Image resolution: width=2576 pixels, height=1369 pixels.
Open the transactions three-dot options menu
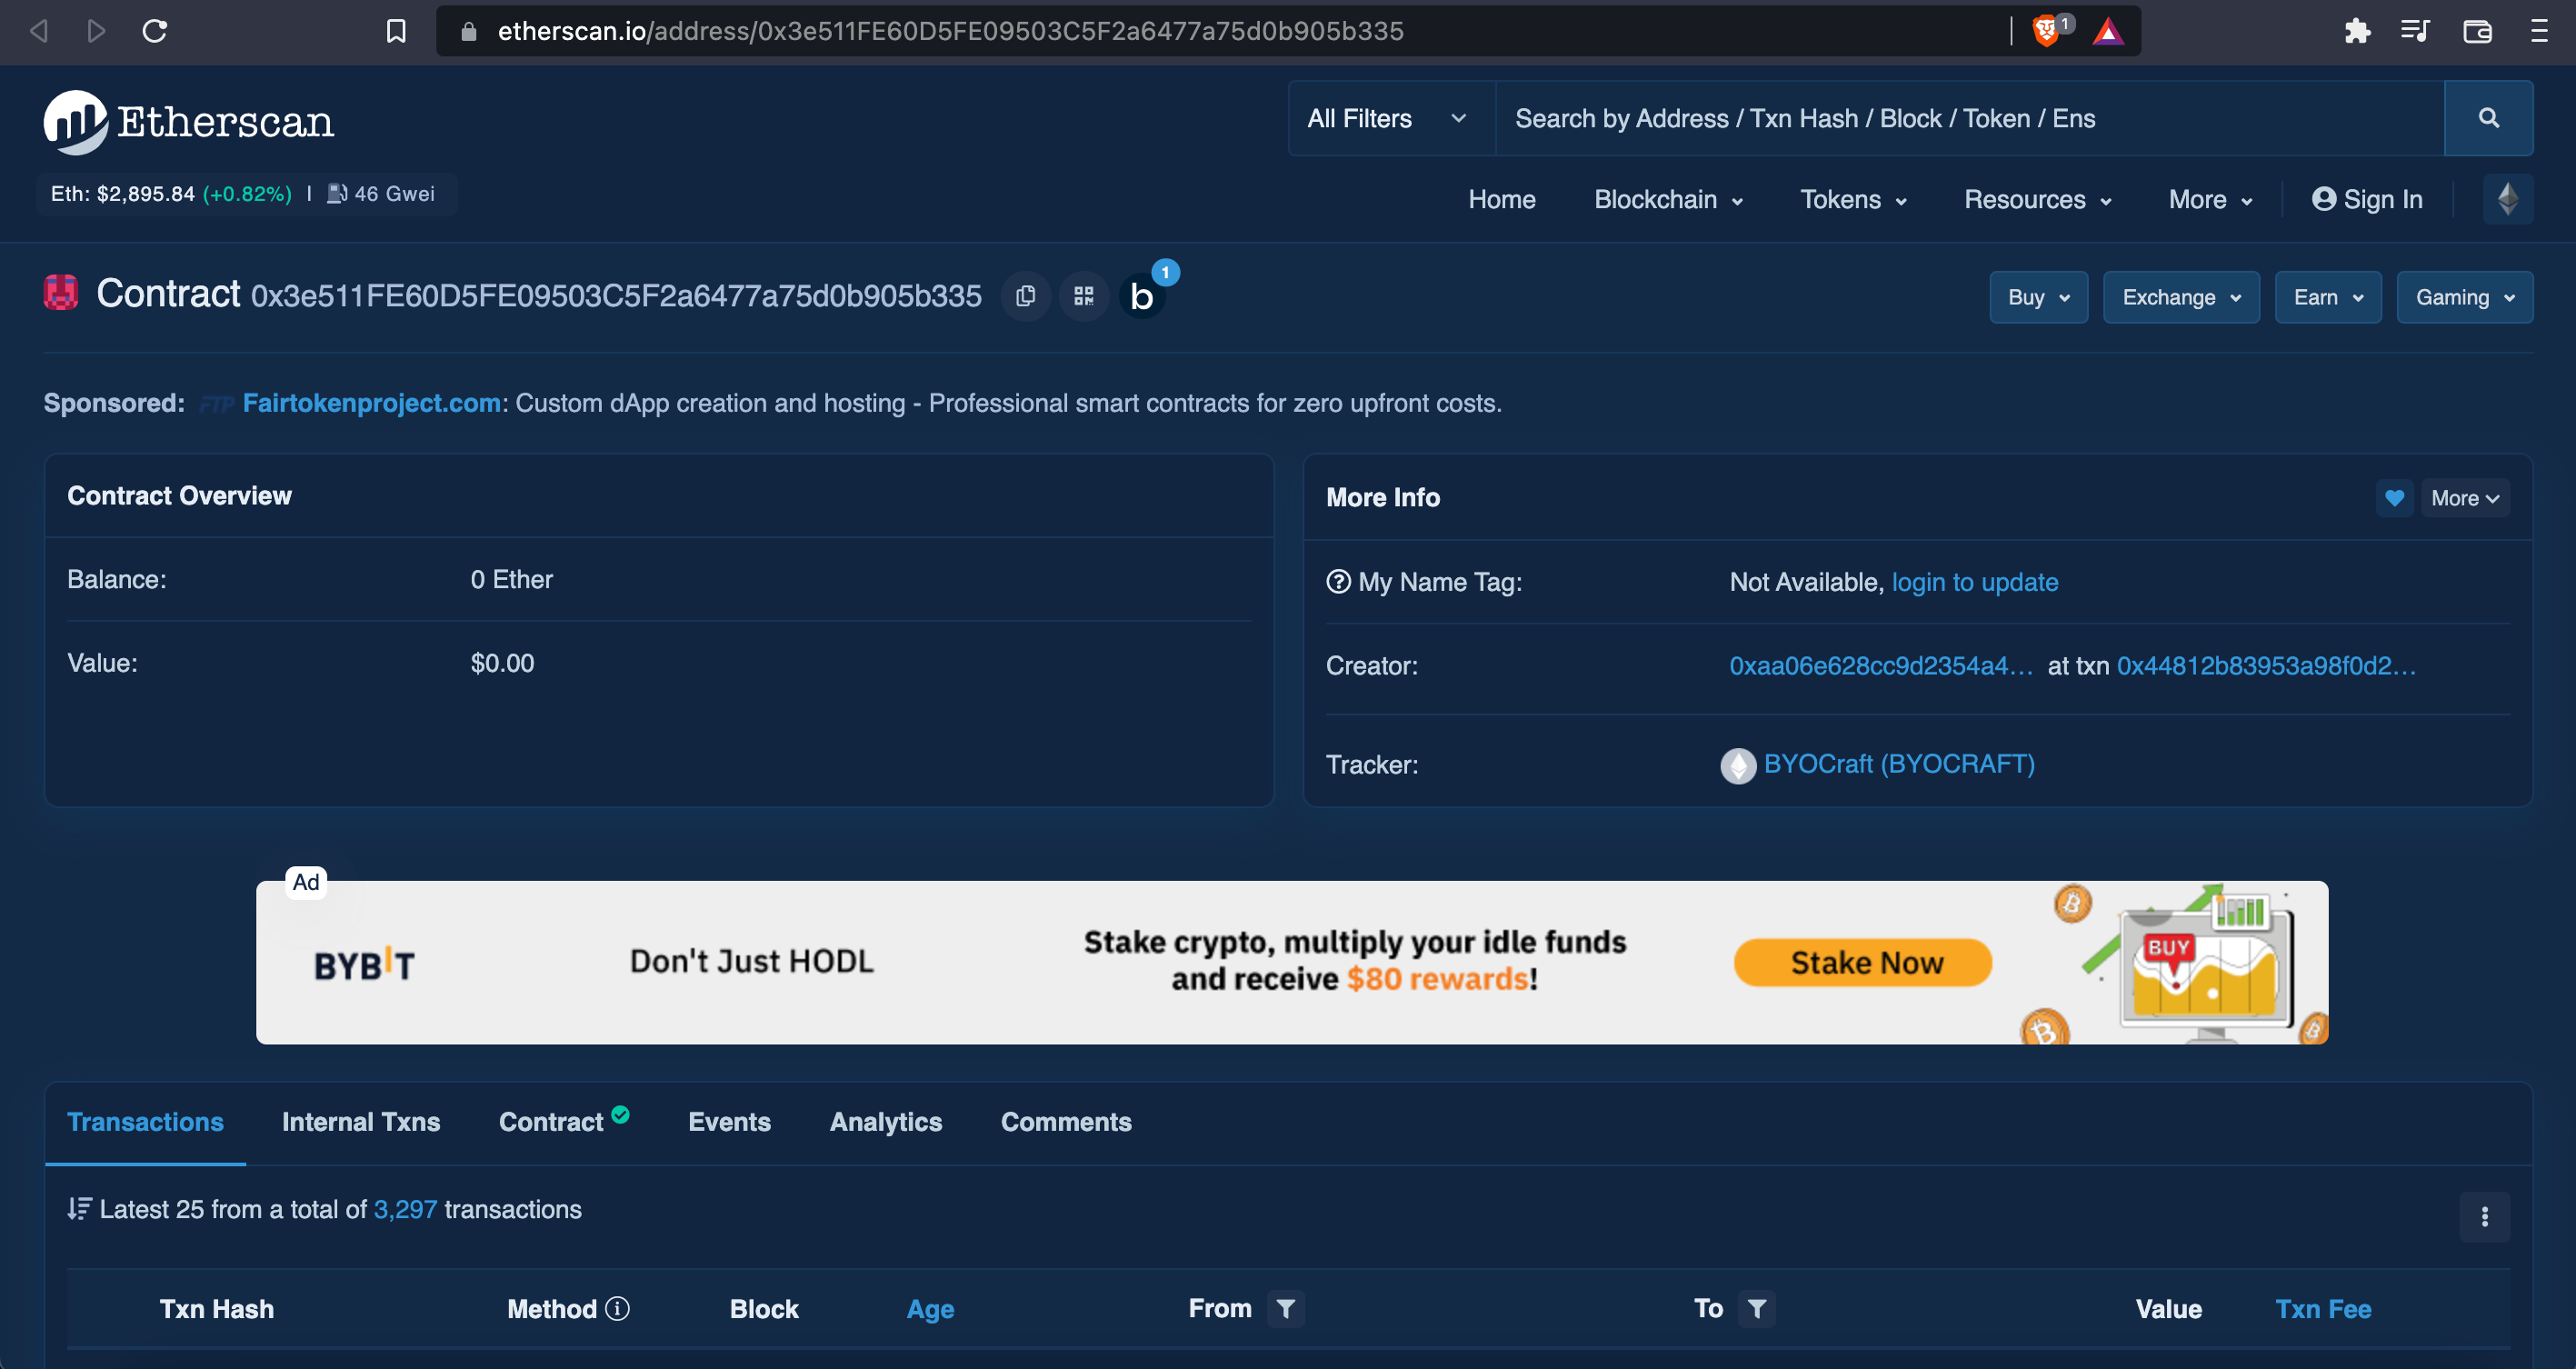pos(2484,1216)
